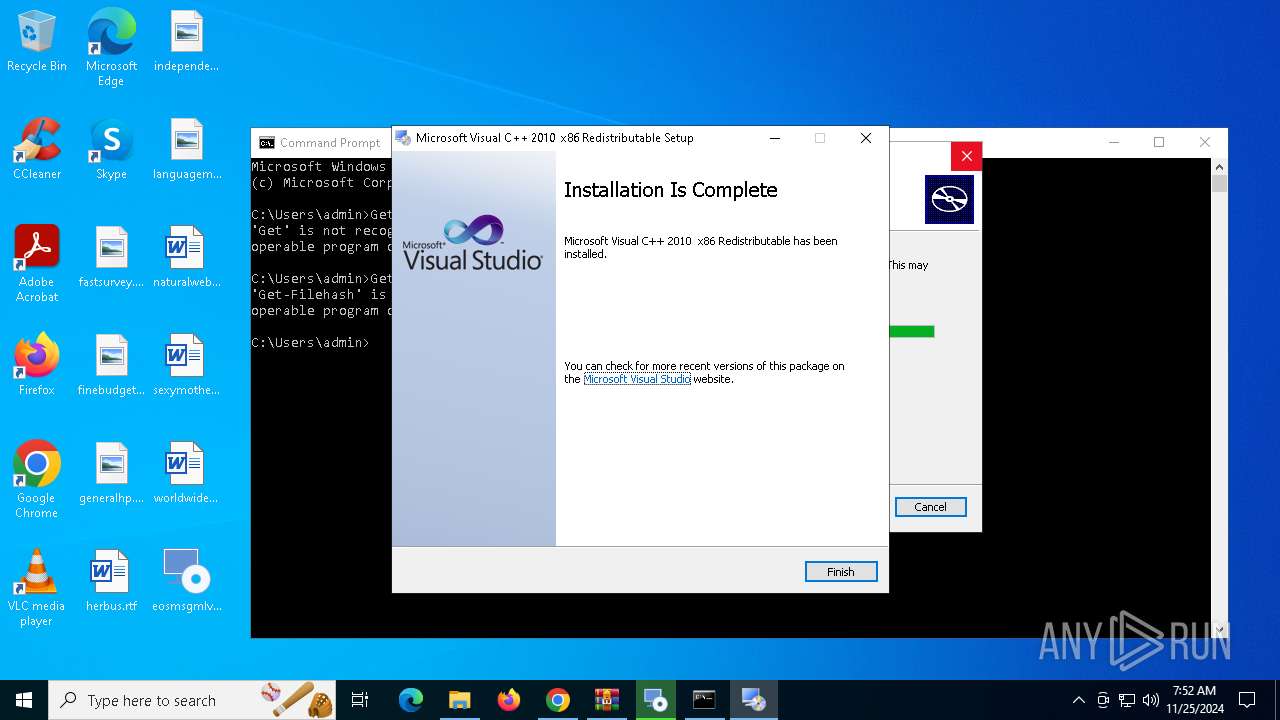Click the installer disc logo icon
This screenshot has height=720, width=1280.
949,199
